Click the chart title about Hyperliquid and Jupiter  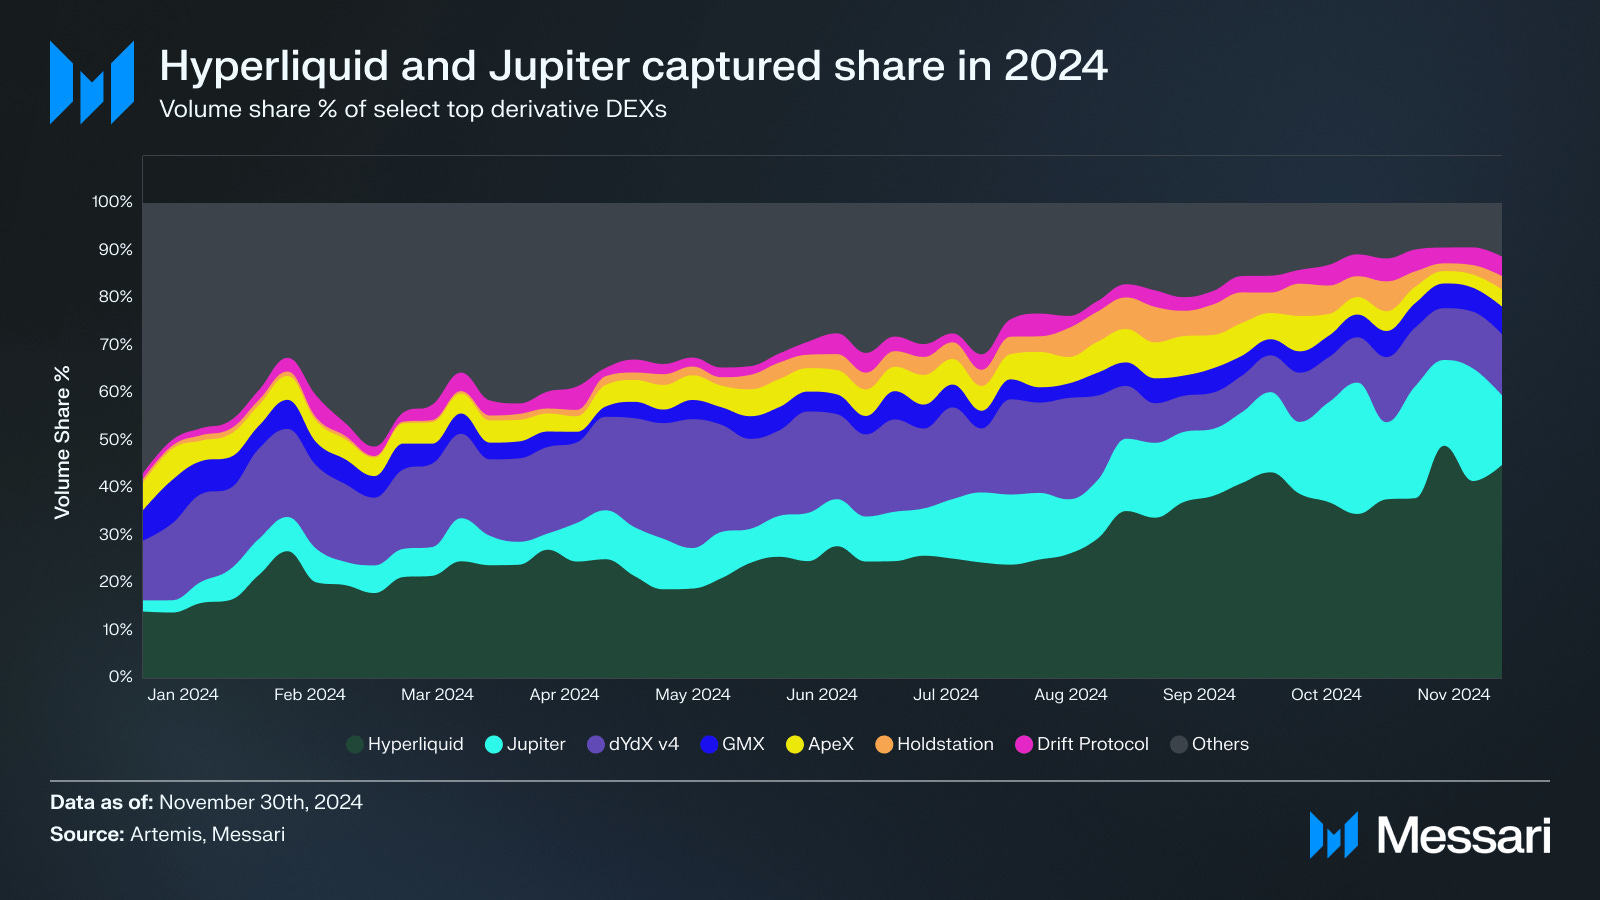[634, 67]
